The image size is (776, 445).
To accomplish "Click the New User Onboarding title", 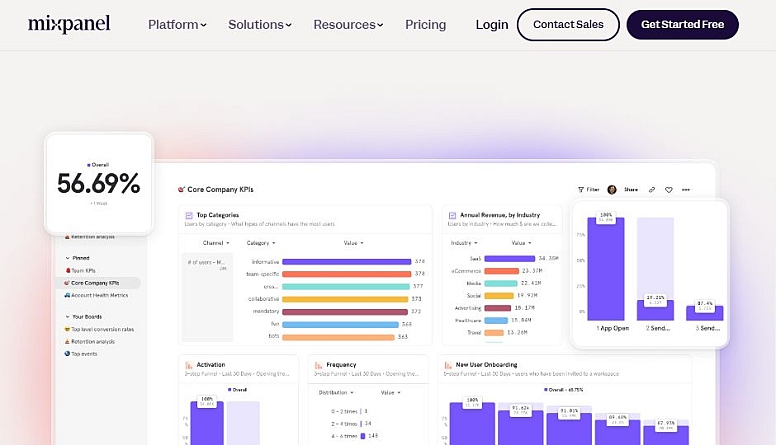I will tap(486, 365).
